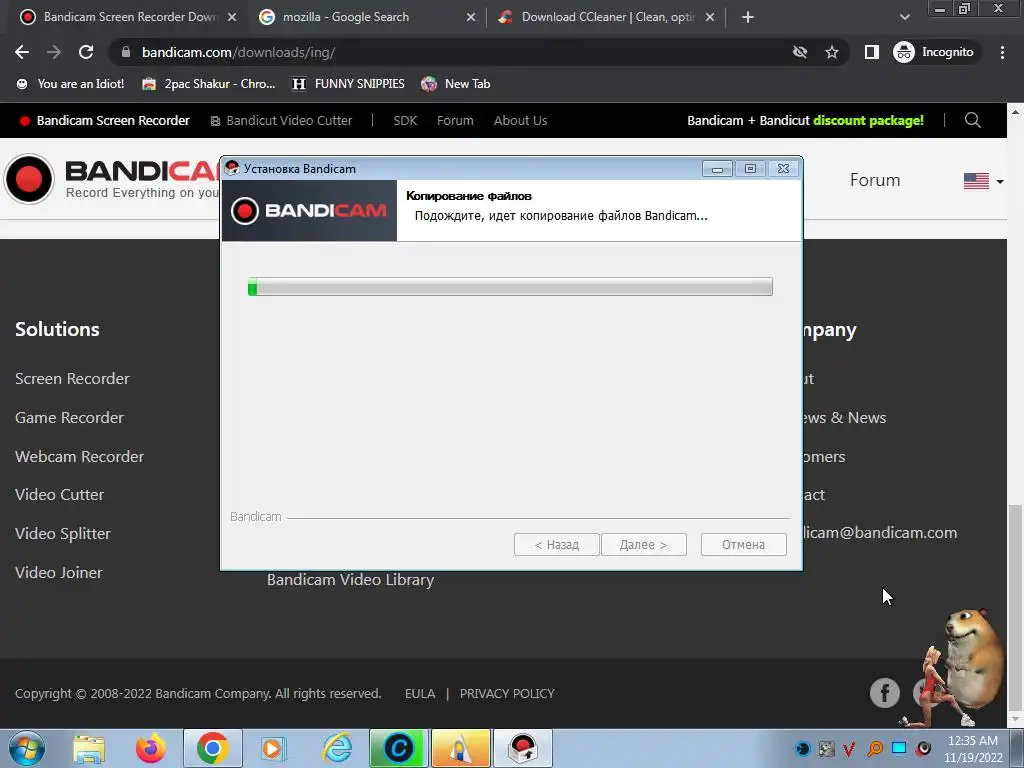Open Windows Explorer from taskbar

point(89,748)
